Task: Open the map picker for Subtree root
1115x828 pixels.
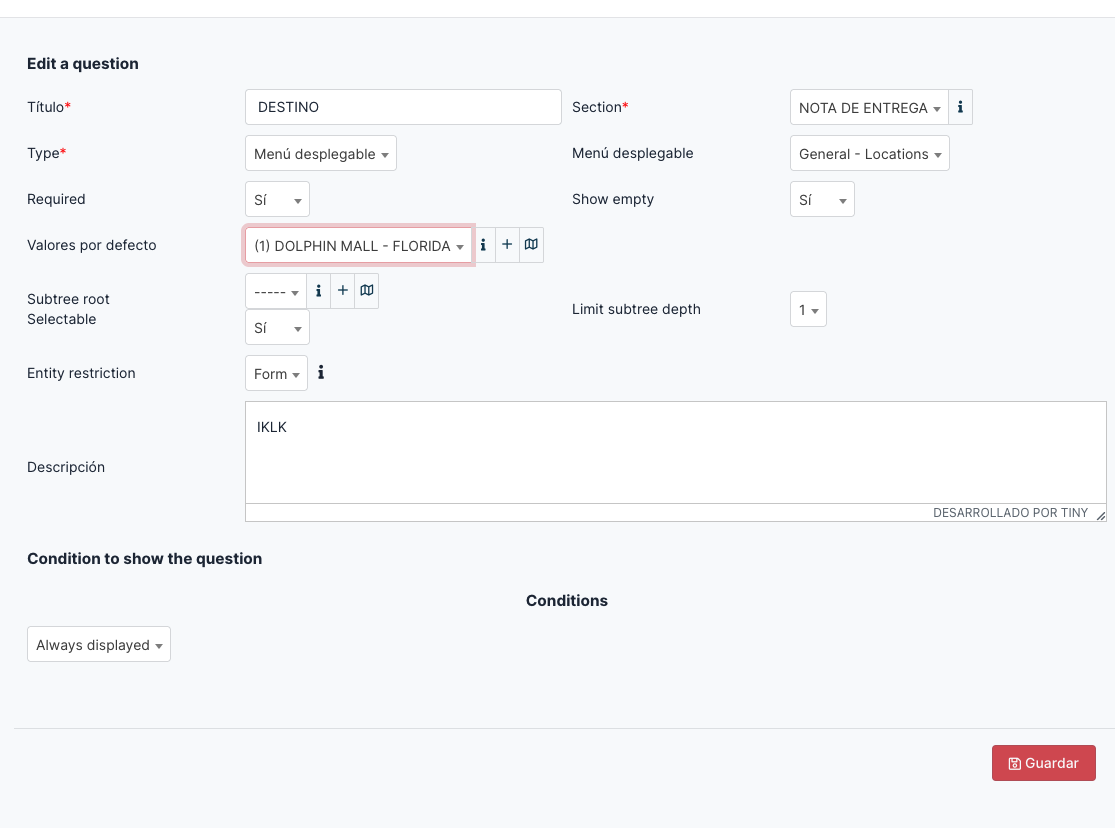Action: (367, 290)
